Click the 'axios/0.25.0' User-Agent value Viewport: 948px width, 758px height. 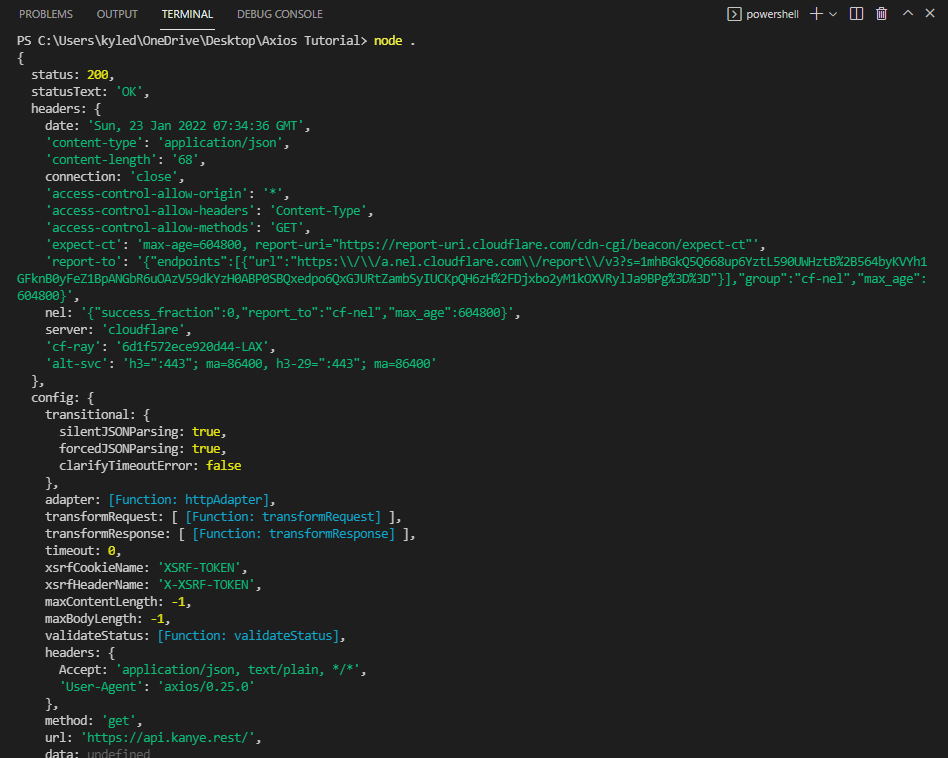click(x=206, y=687)
